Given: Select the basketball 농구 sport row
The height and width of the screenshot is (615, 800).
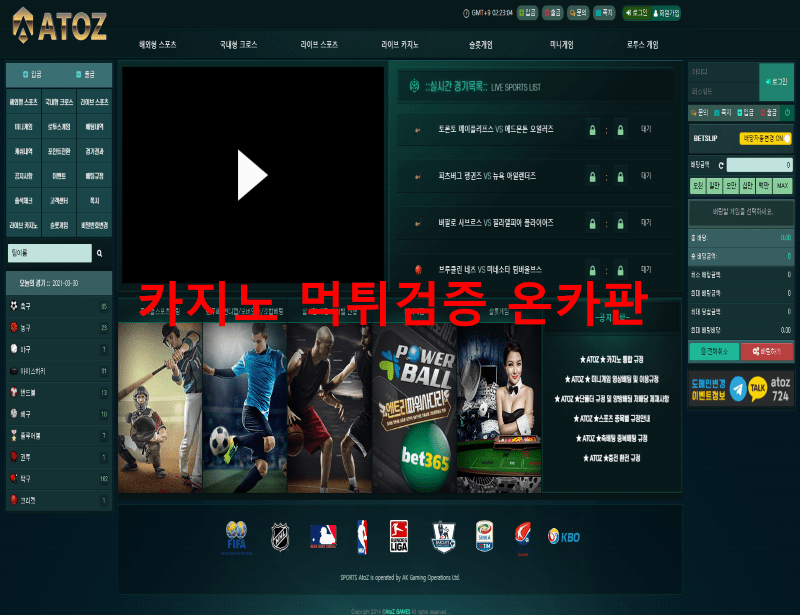Looking at the screenshot, I should coord(59,328).
